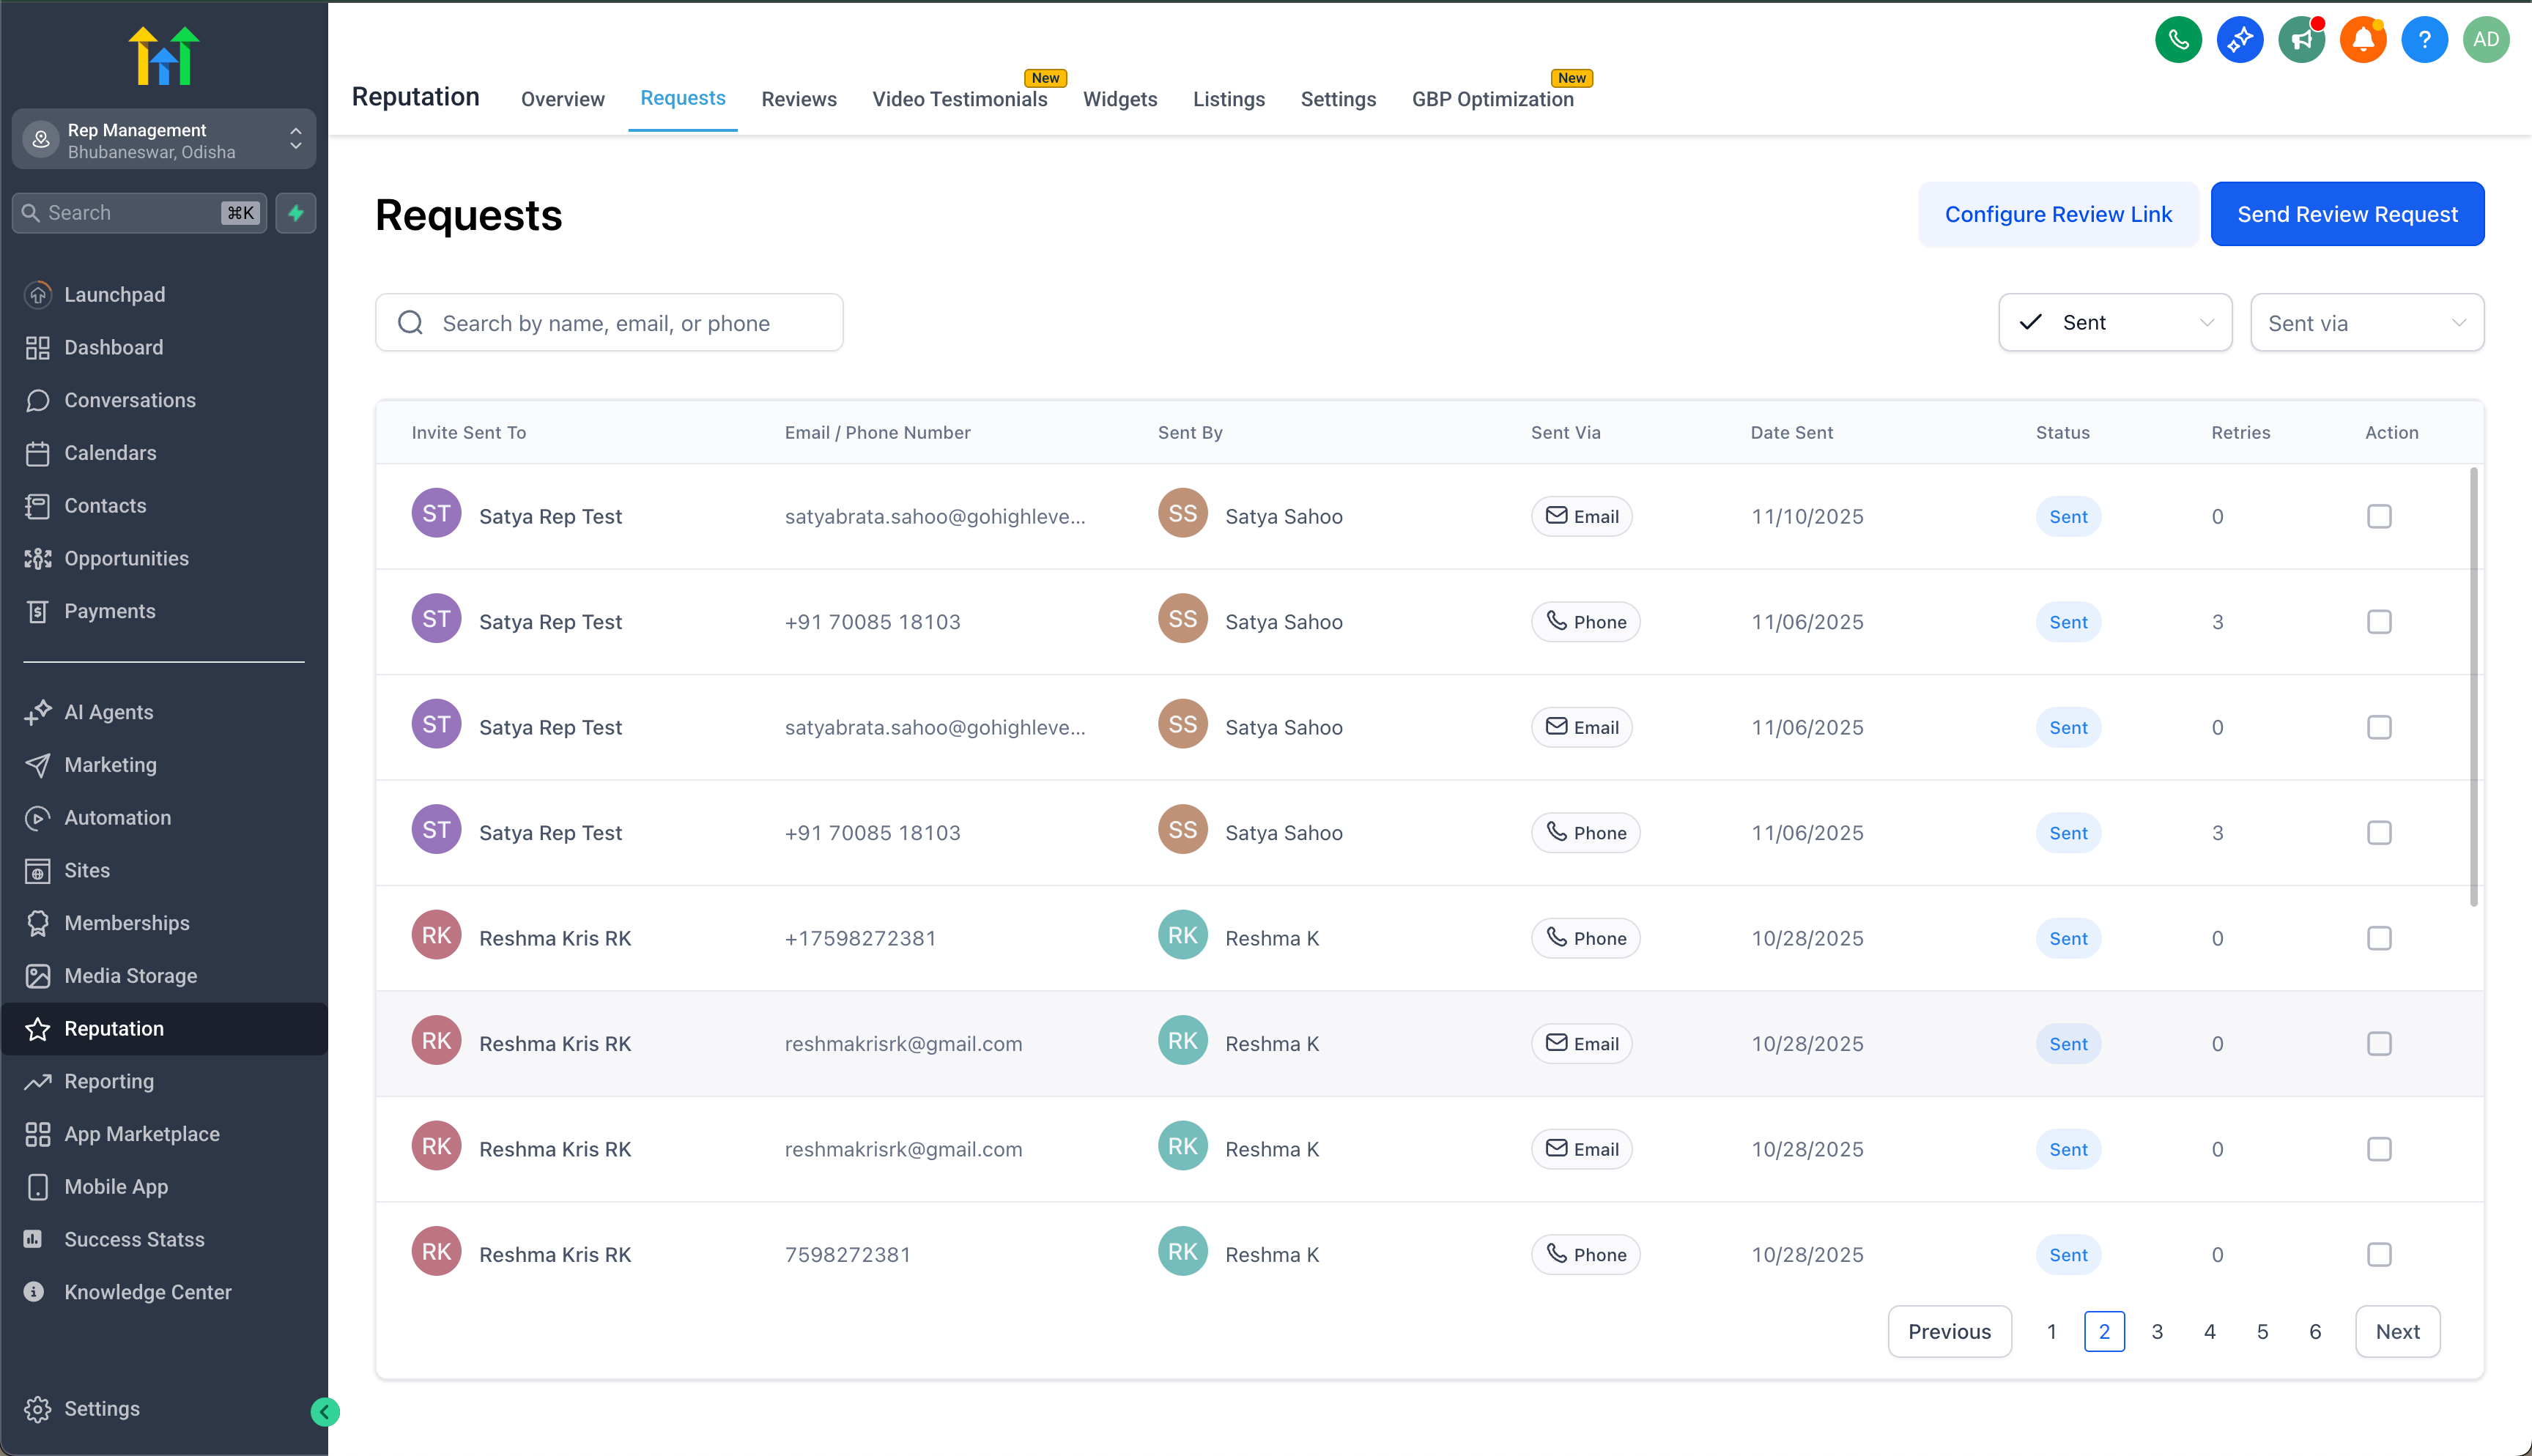Open the notifications bell icon
Screen dimensions: 2532x1456
pos(2363,40)
